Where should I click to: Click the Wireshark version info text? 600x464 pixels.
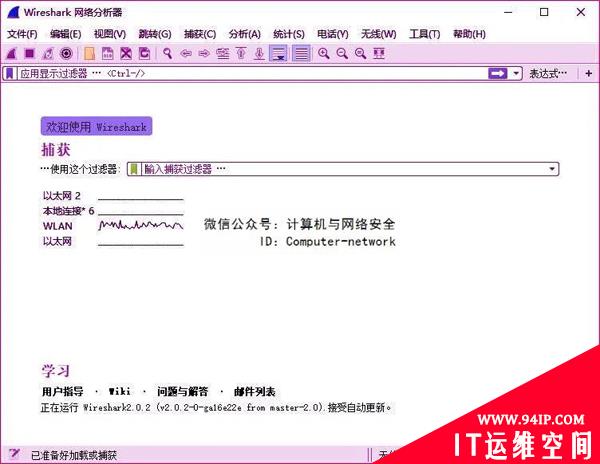(x=216, y=408)
